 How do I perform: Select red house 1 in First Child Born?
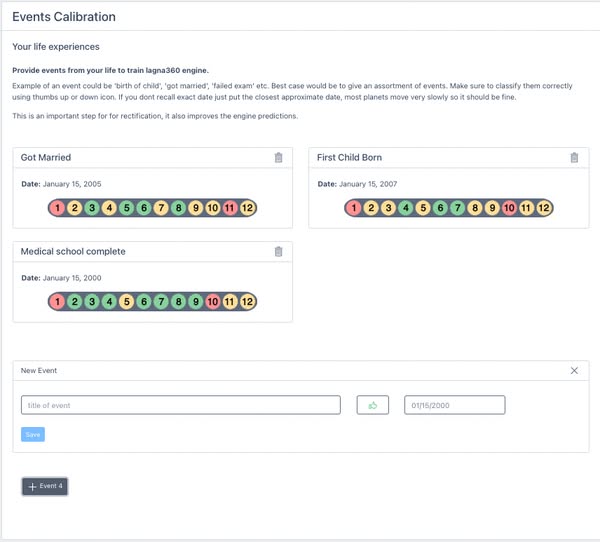tap(354, 208)
